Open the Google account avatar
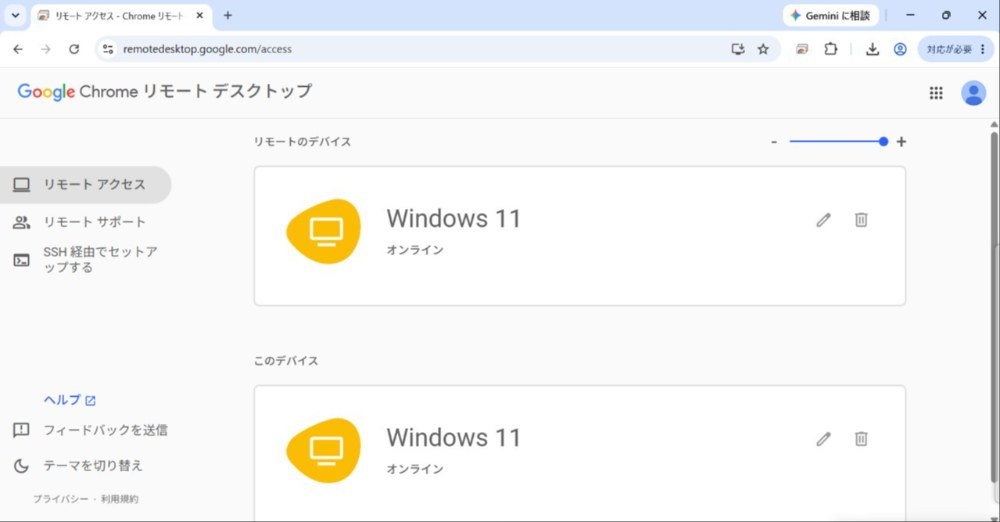This screenshot has height=522, width=1000. (973, 93)
